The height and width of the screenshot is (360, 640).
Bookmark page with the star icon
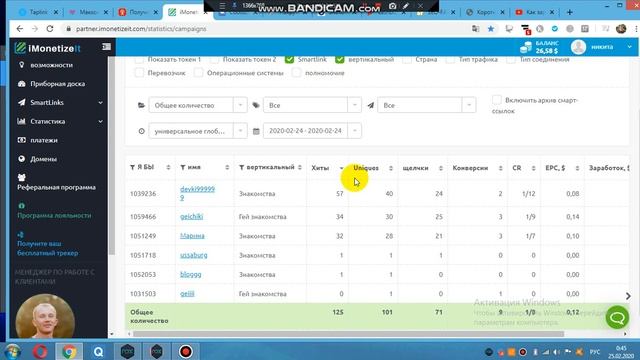coord(491,29)
